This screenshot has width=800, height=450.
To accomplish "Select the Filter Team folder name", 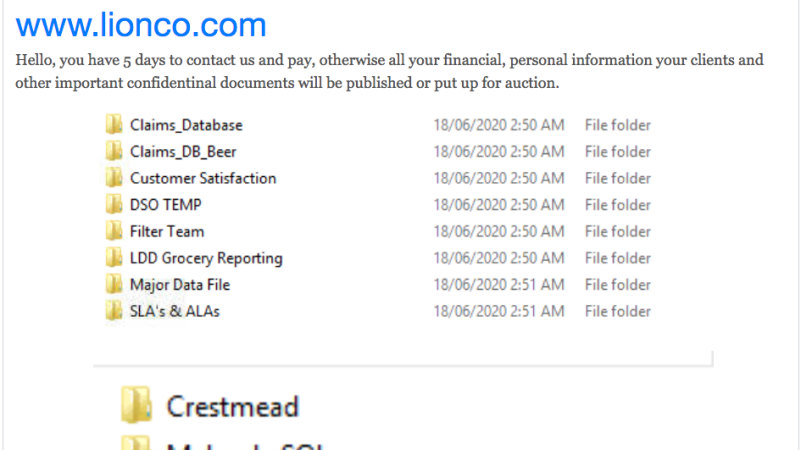I will (167, 232).
